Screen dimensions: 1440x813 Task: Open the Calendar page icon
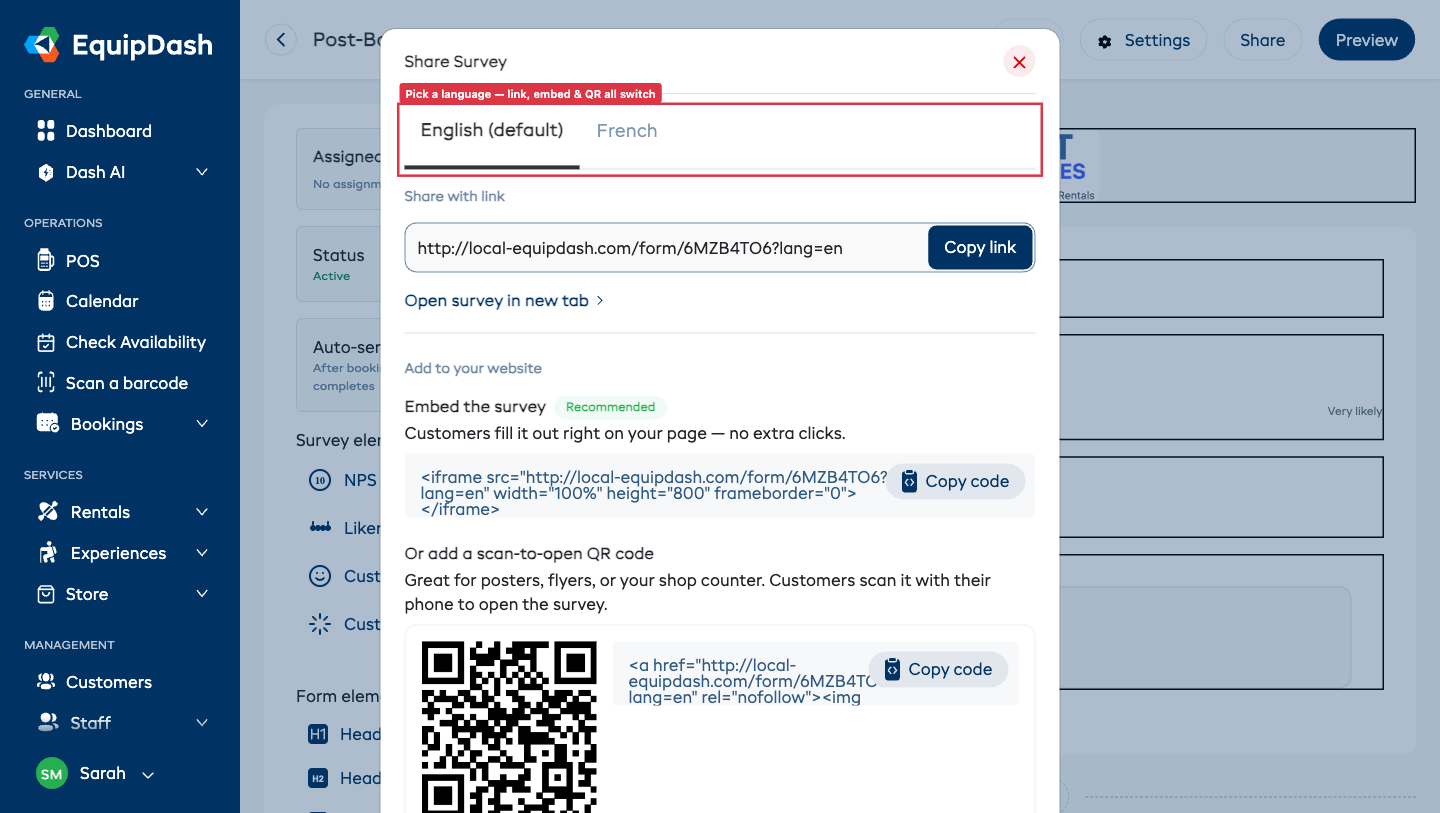[x=45, y=301]
